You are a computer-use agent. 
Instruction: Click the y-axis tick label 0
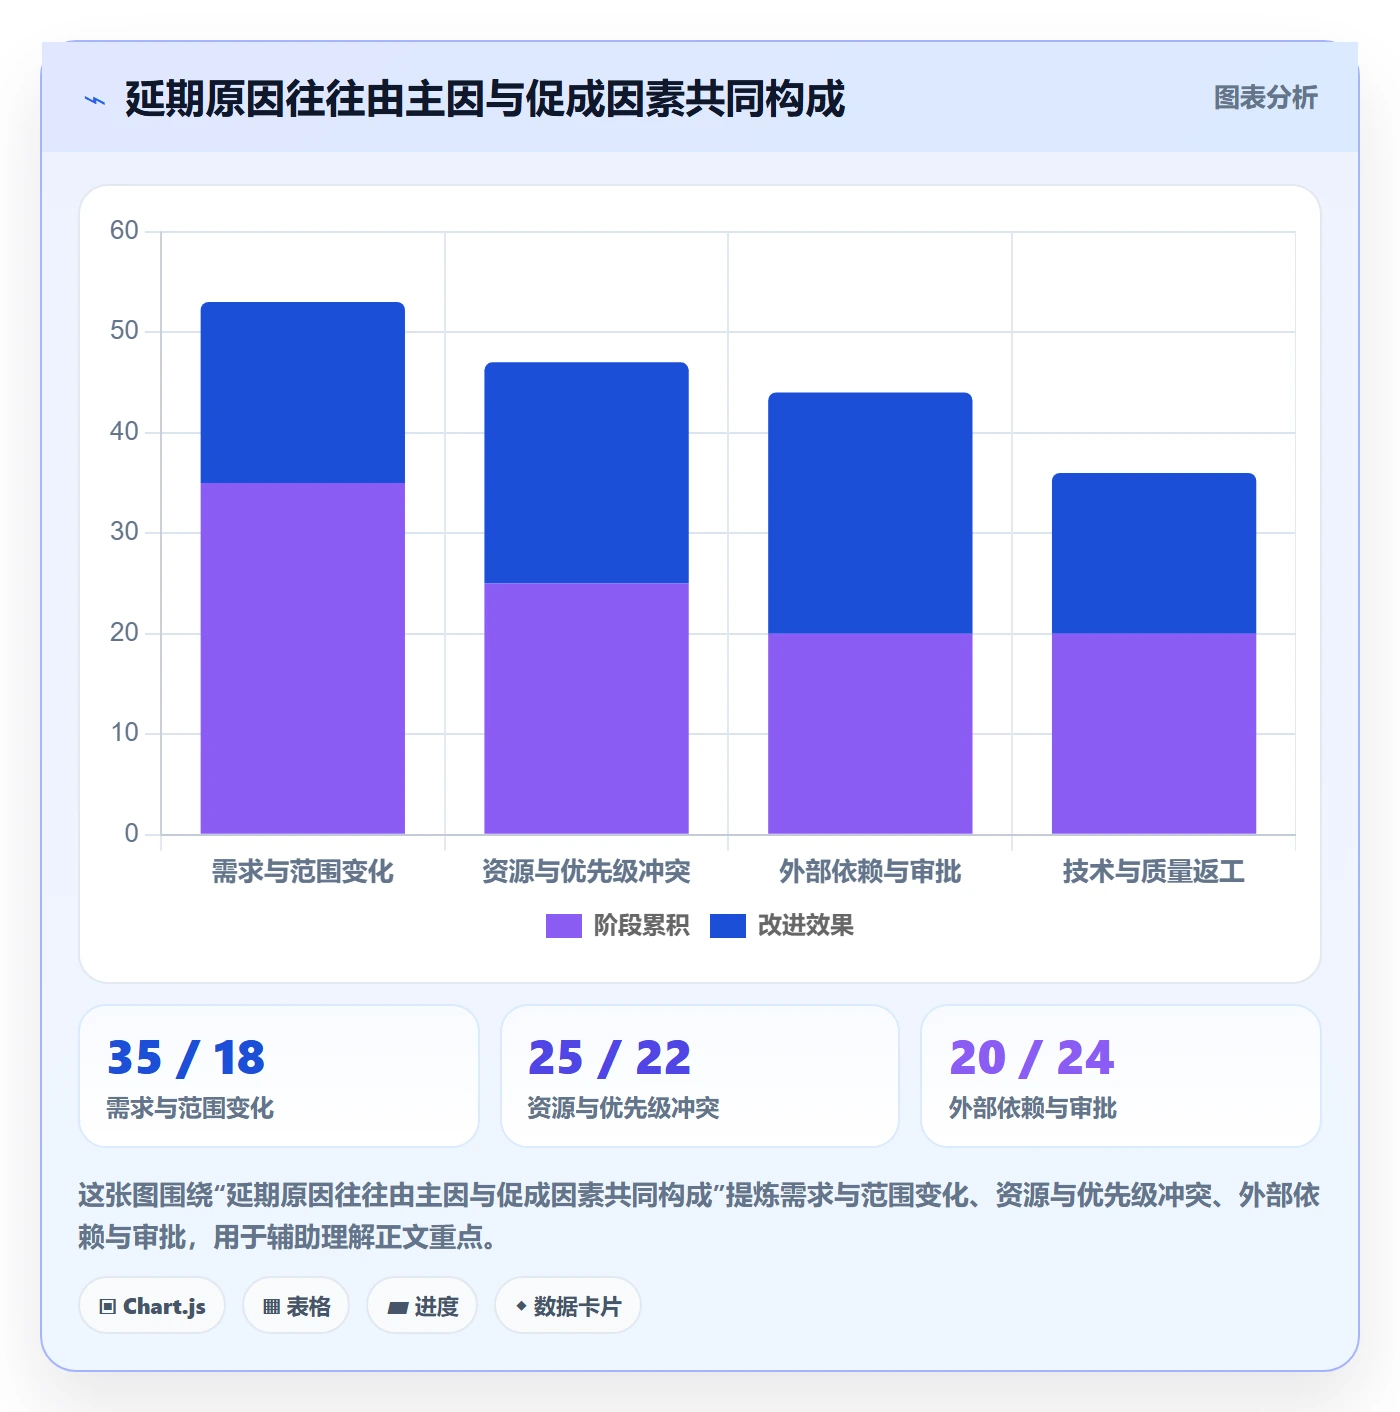[131, 834]
